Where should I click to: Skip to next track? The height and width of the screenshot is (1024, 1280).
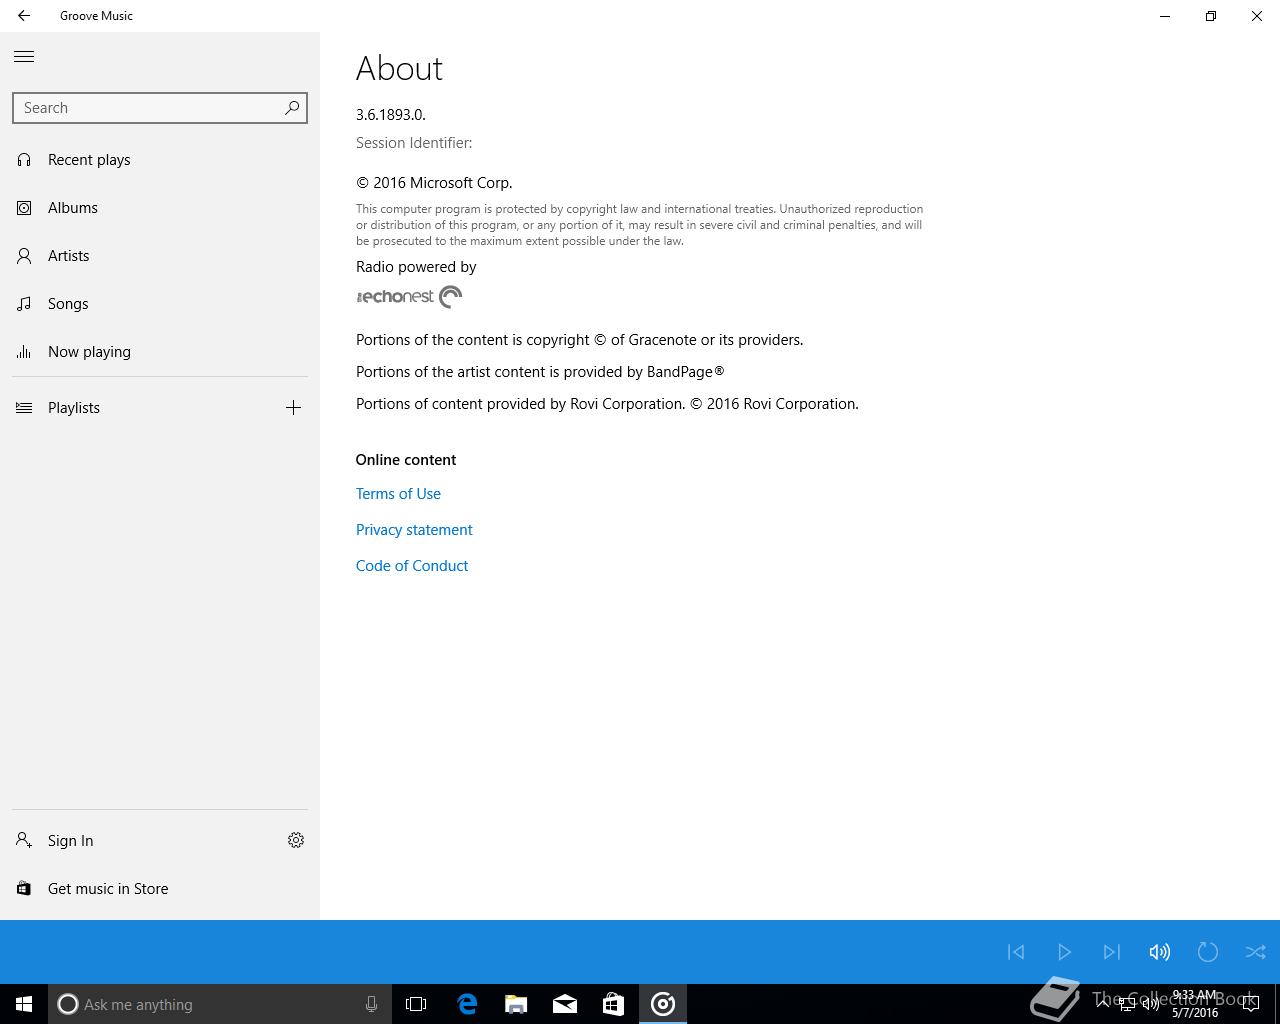click(1112, 952)
